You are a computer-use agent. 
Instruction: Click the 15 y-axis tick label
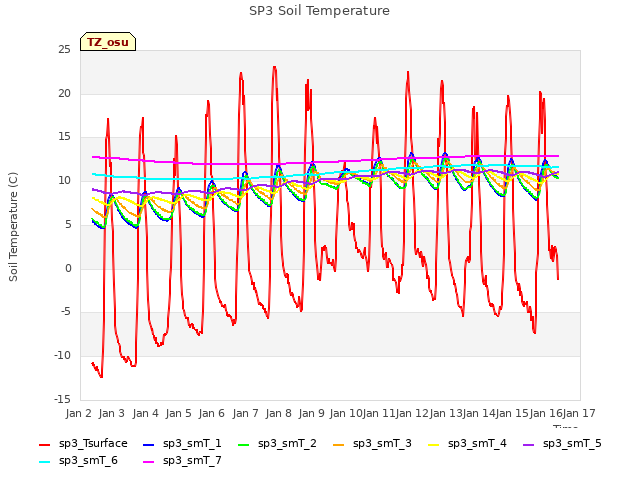[64, 137]
